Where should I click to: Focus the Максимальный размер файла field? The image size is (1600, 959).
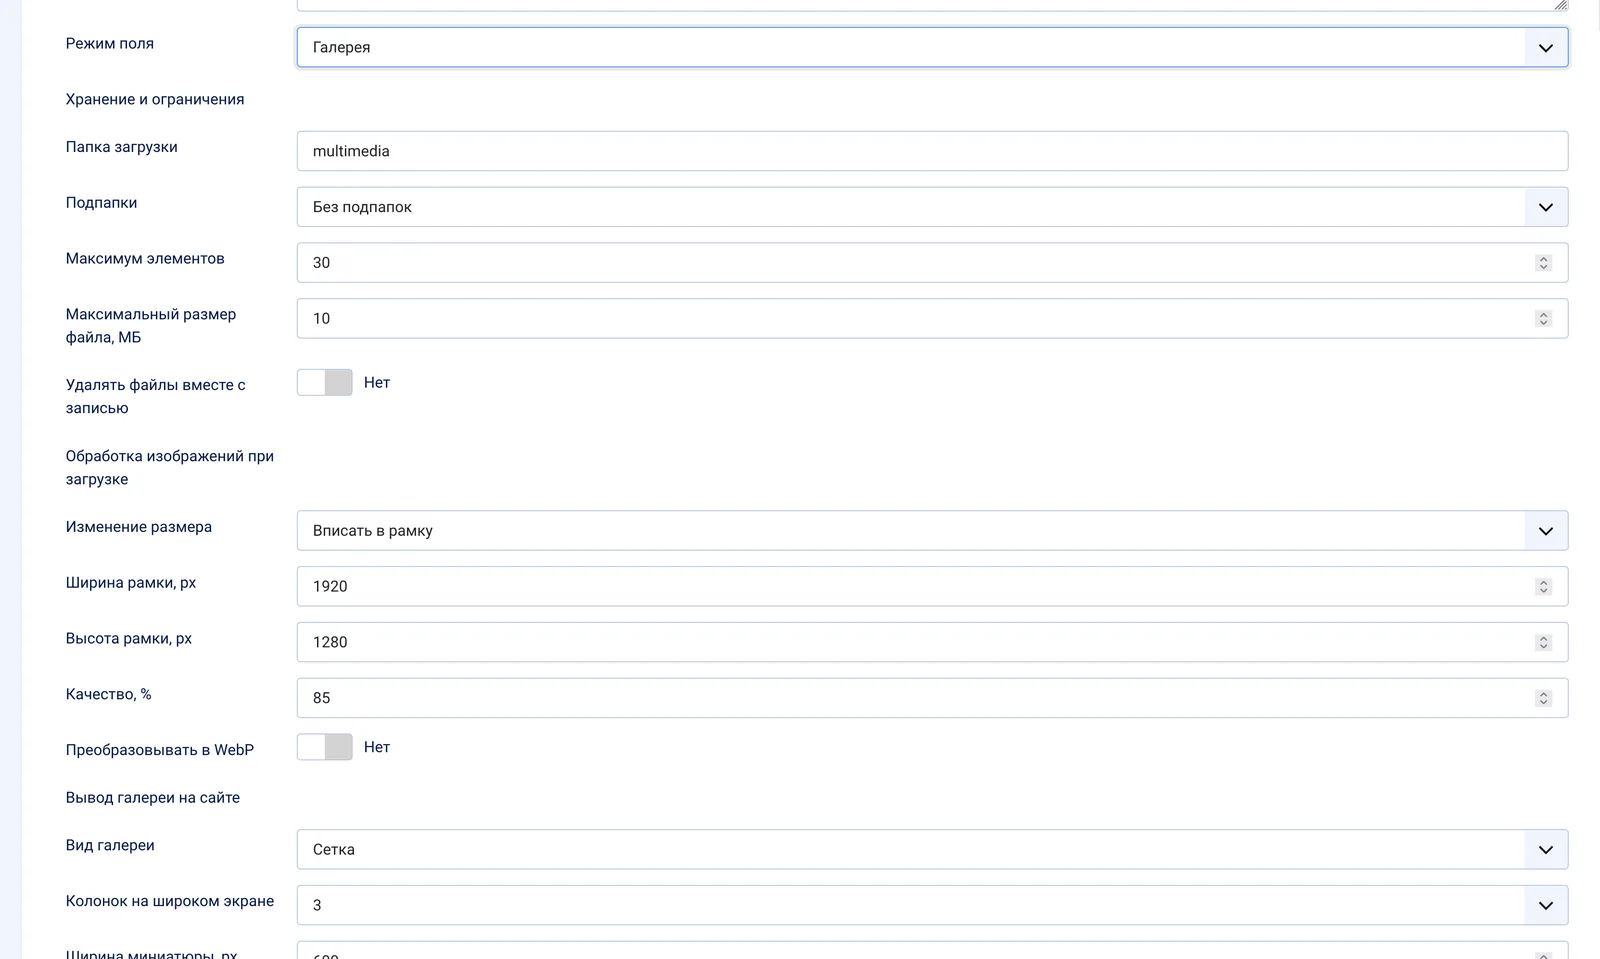932,319
